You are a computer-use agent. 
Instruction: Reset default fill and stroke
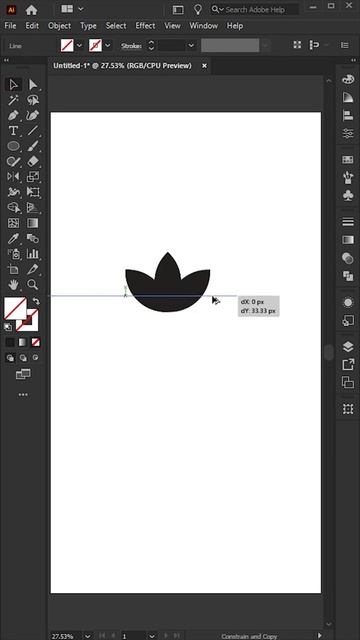pyautogui.click(x=8, y=327)
